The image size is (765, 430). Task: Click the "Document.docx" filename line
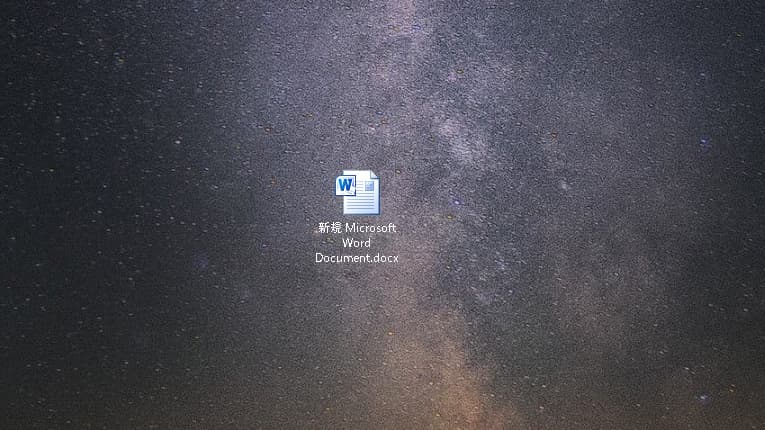click(x=357, y=257)
